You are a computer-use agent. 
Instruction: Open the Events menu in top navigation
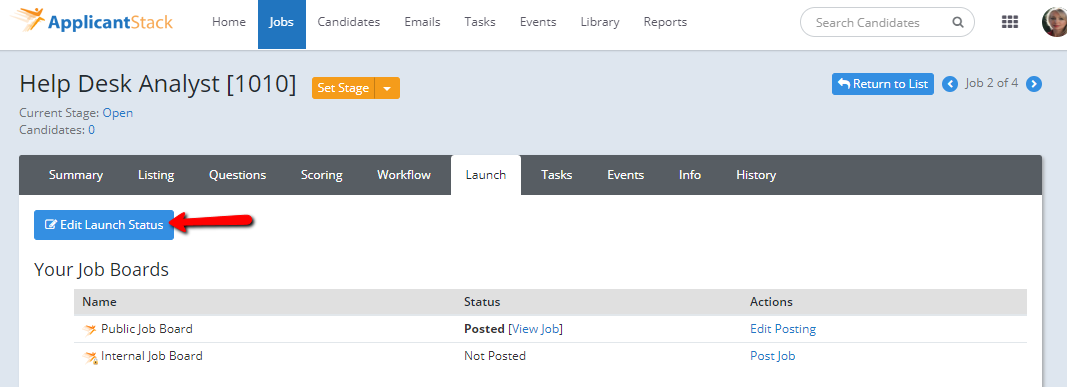coord(538,22)
